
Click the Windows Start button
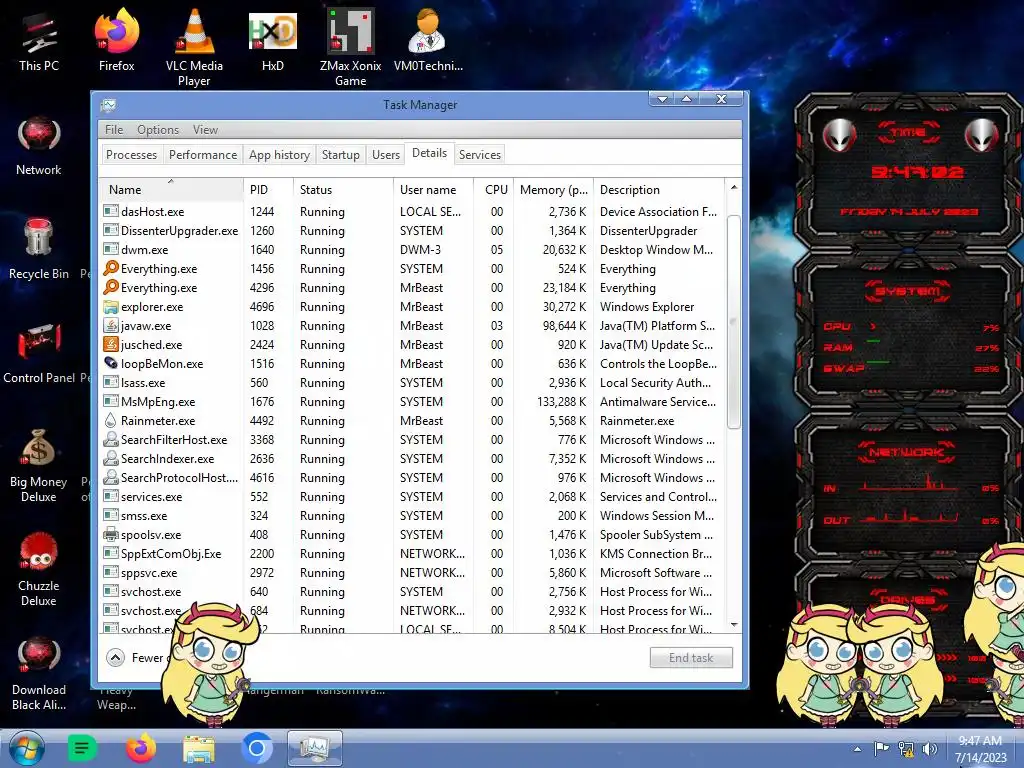(x=27, y=748)
